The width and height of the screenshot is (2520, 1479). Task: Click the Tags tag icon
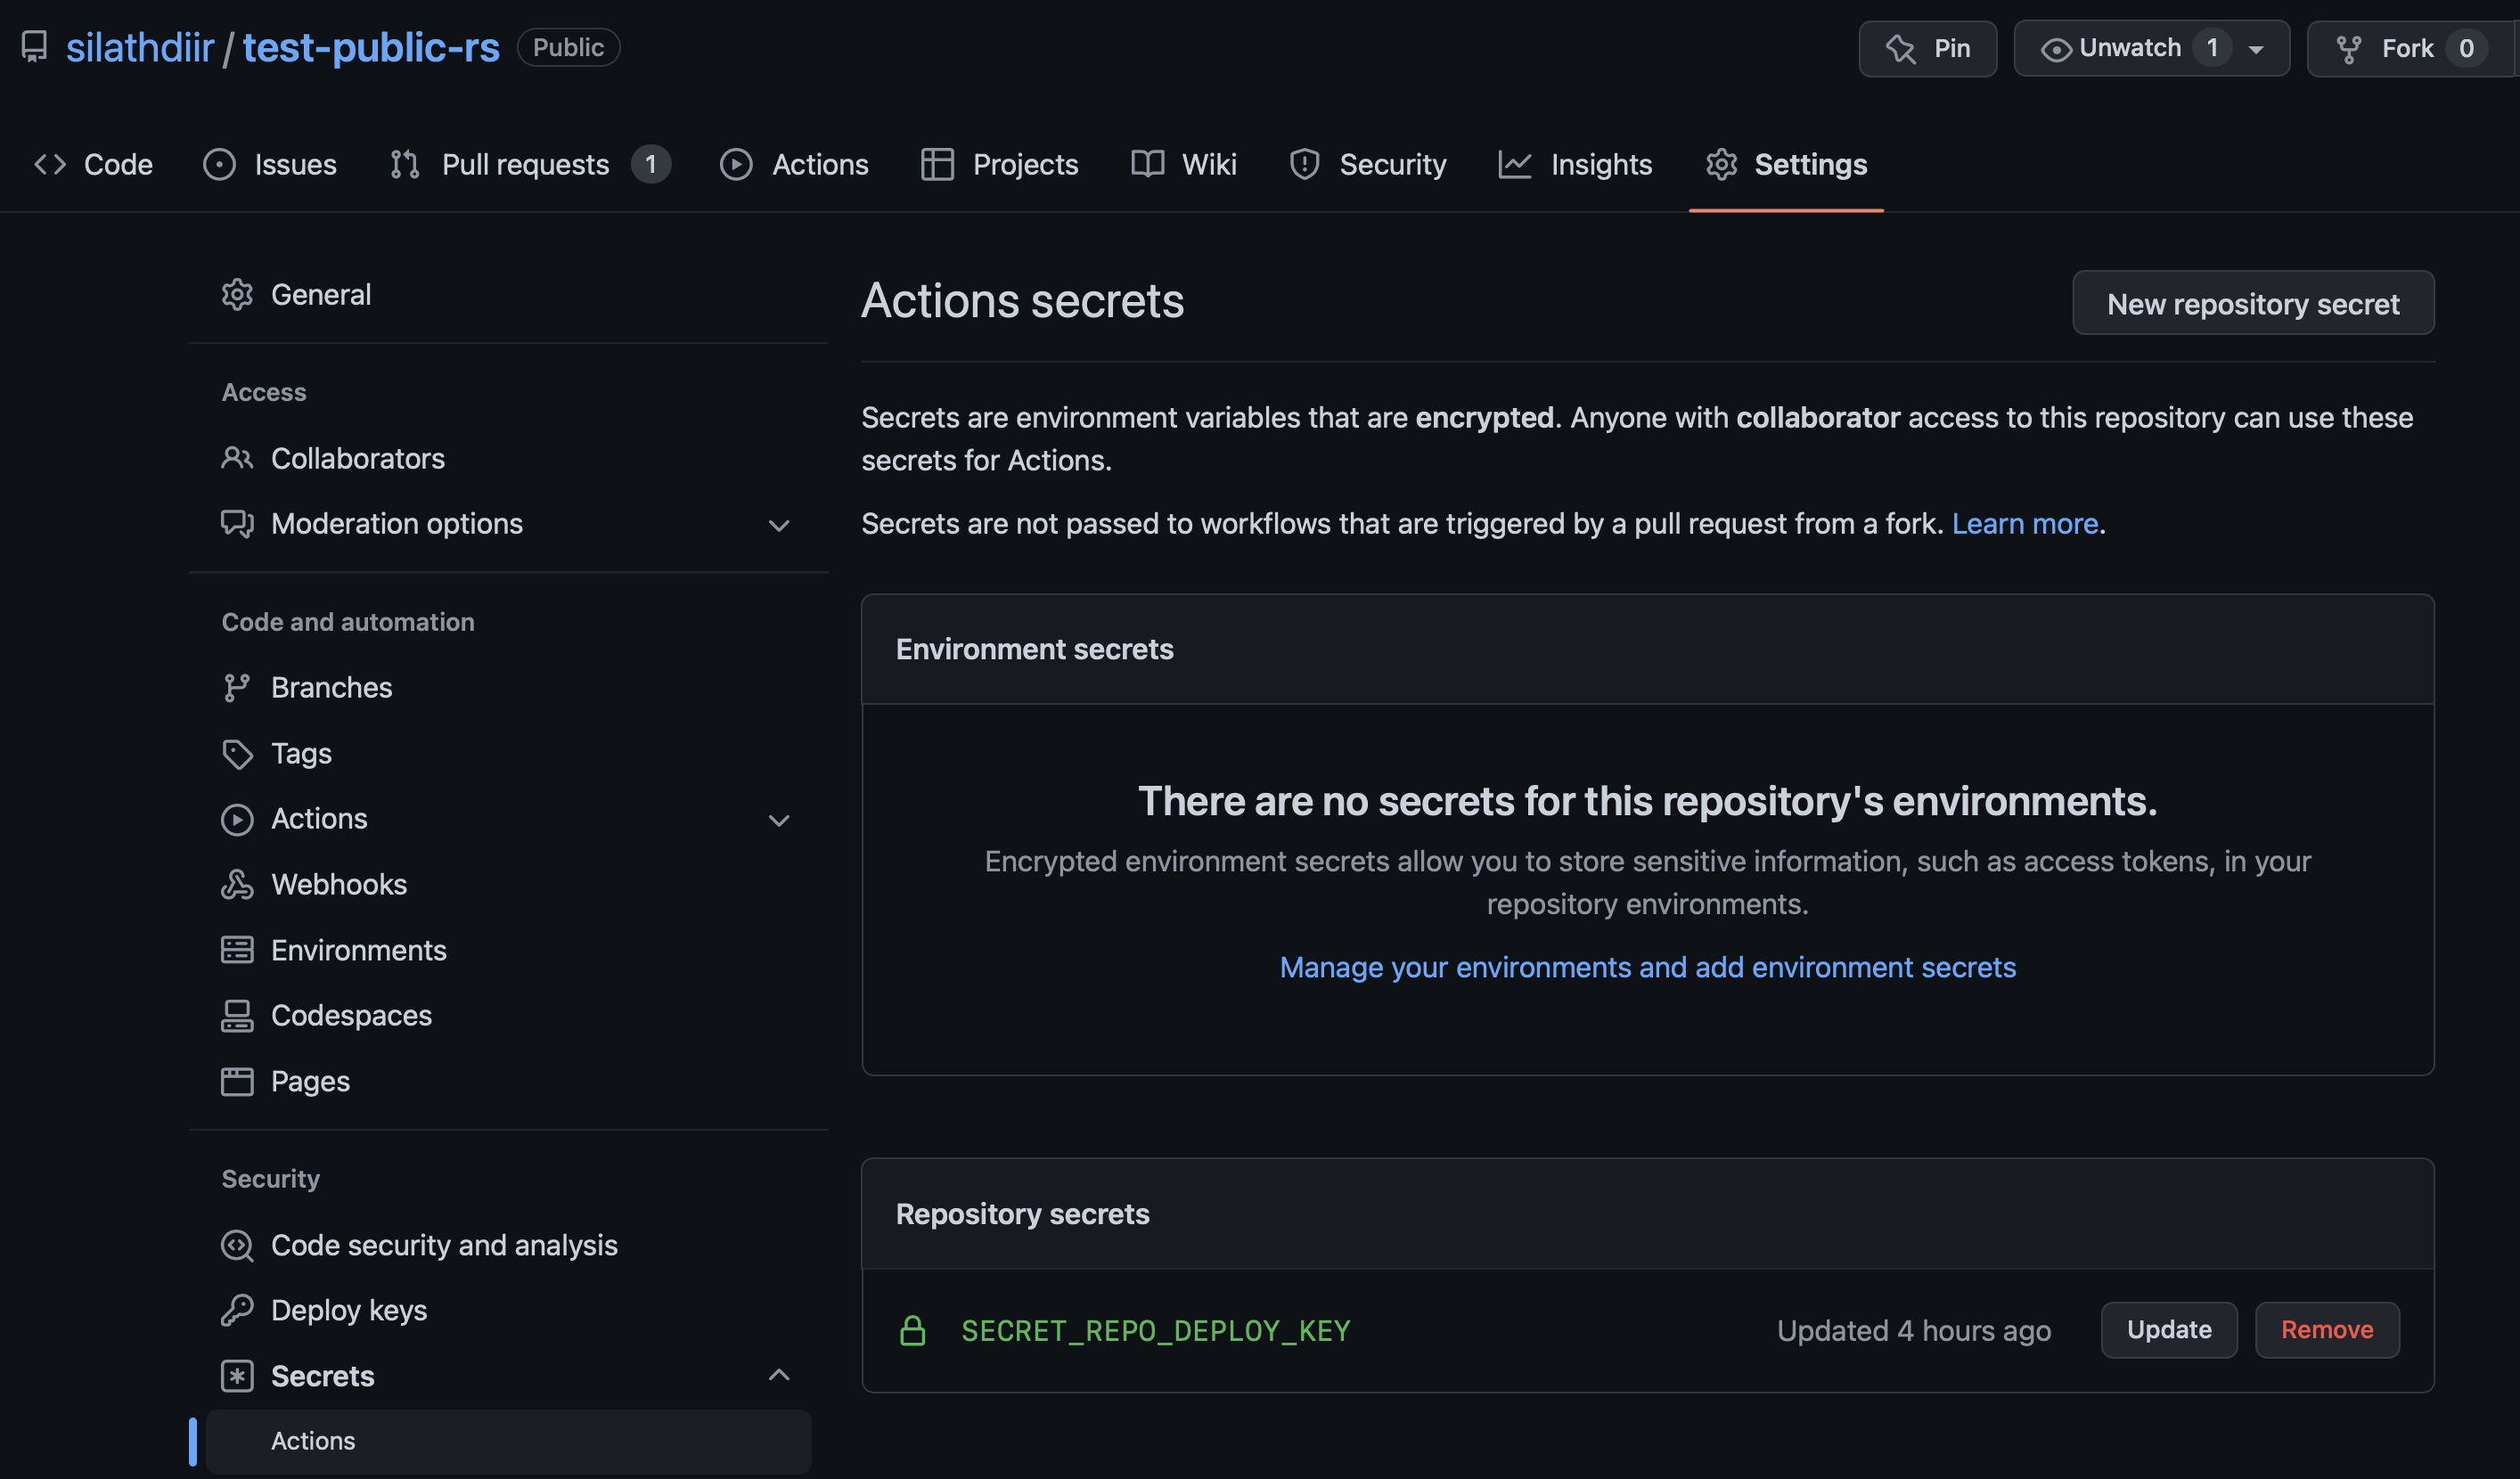(237, 753)
